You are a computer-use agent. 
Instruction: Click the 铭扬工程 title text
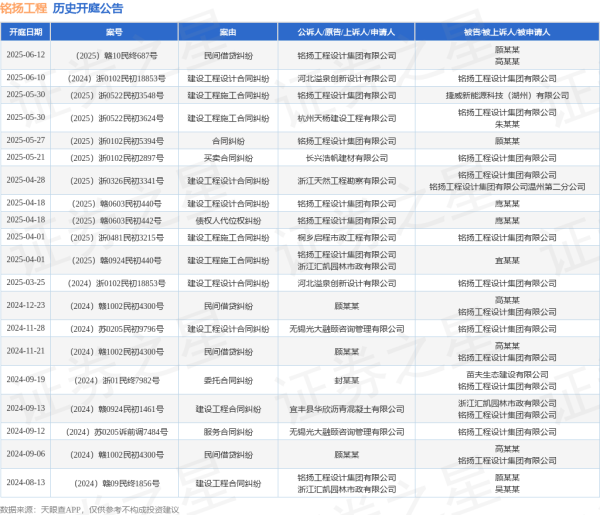[23, 8]
